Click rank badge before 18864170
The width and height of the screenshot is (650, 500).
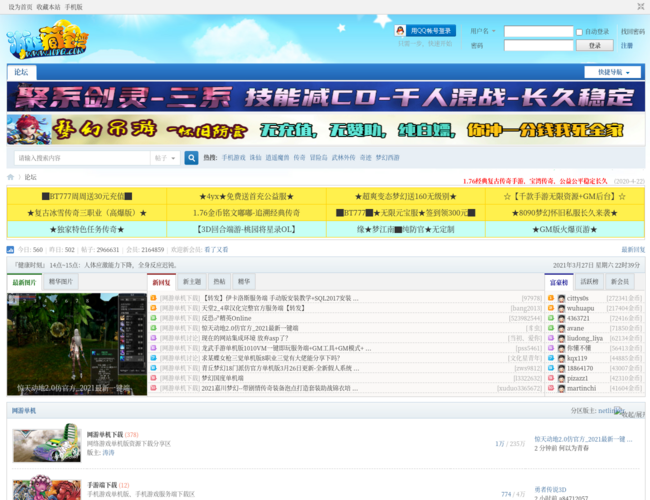point(551,368)
